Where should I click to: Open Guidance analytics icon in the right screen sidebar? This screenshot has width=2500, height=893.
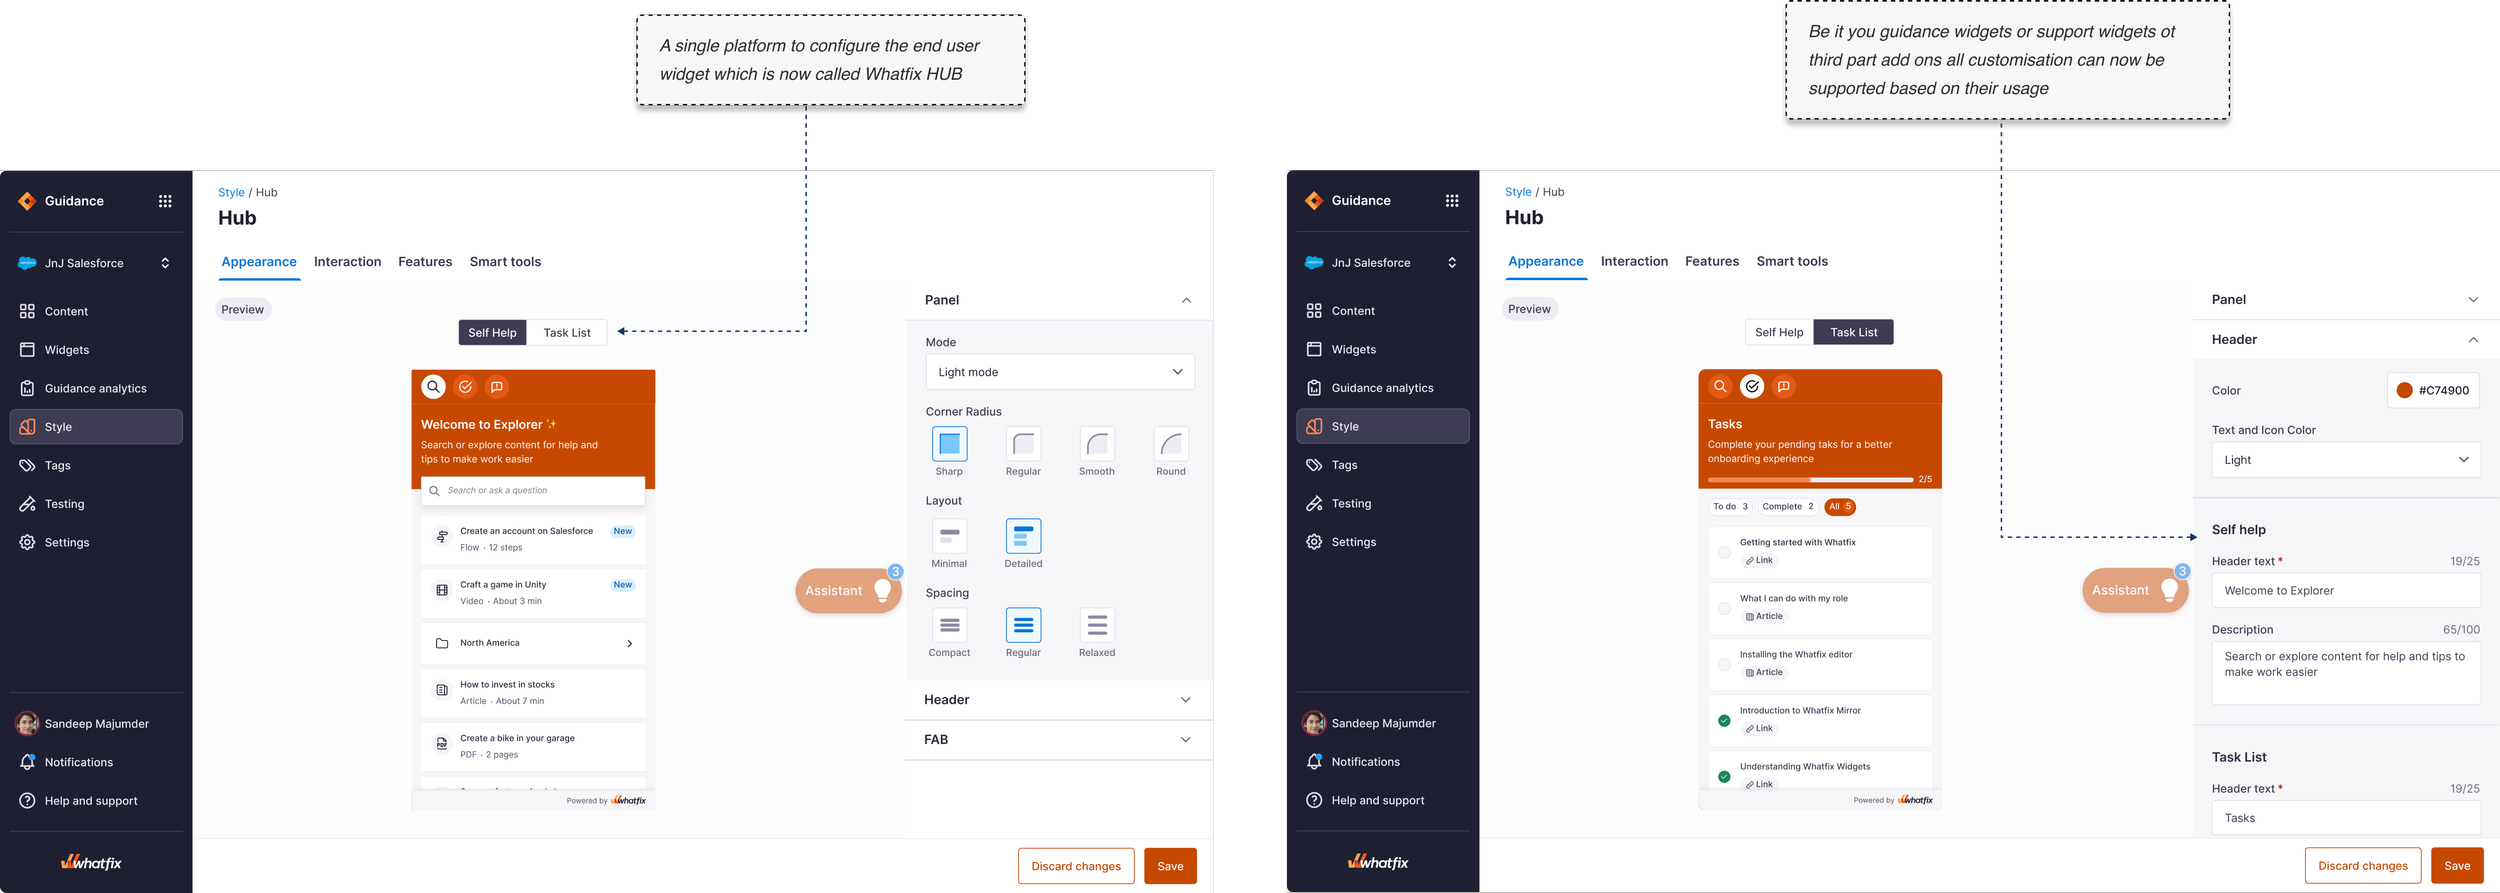click(x=1314, y=388)
